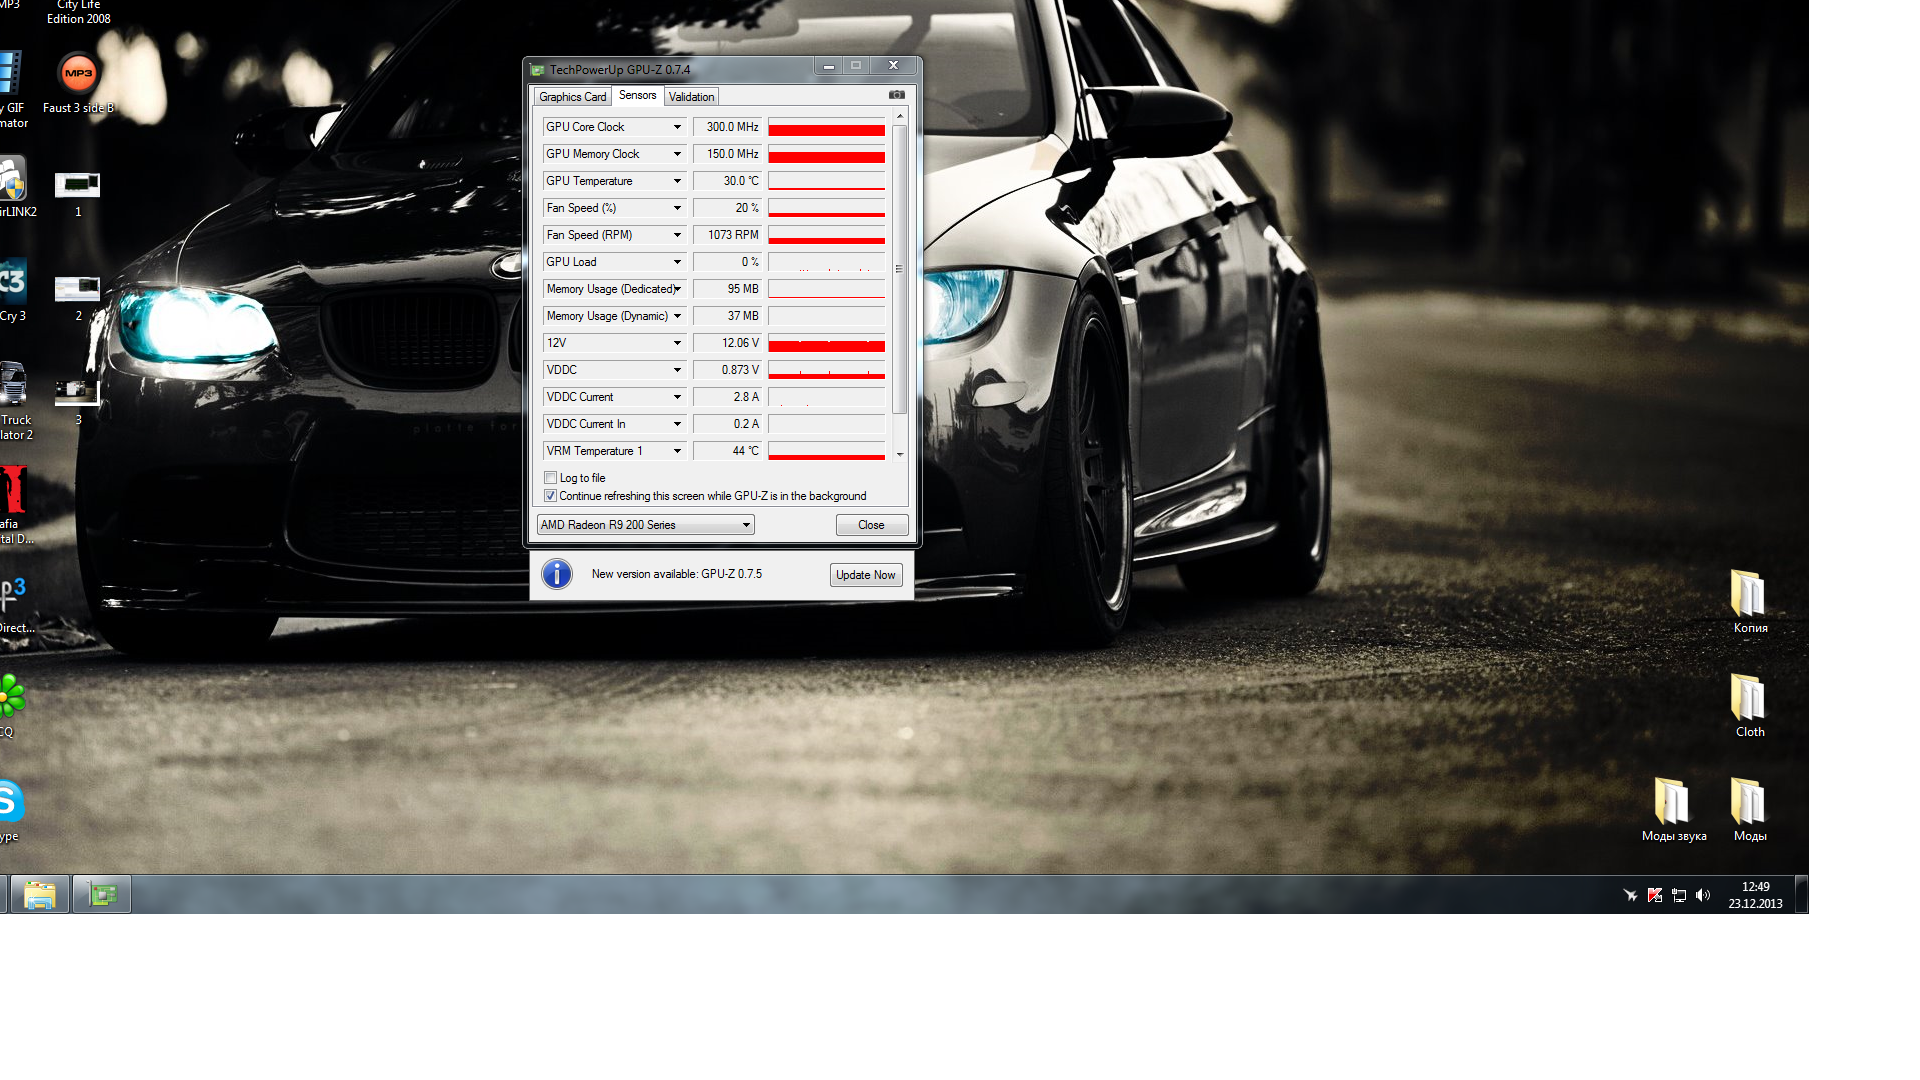This screenshot has width=1920, height=1080.
Task: Open the Faust 3 side B MP3 file
Action: tap(78, 75)
